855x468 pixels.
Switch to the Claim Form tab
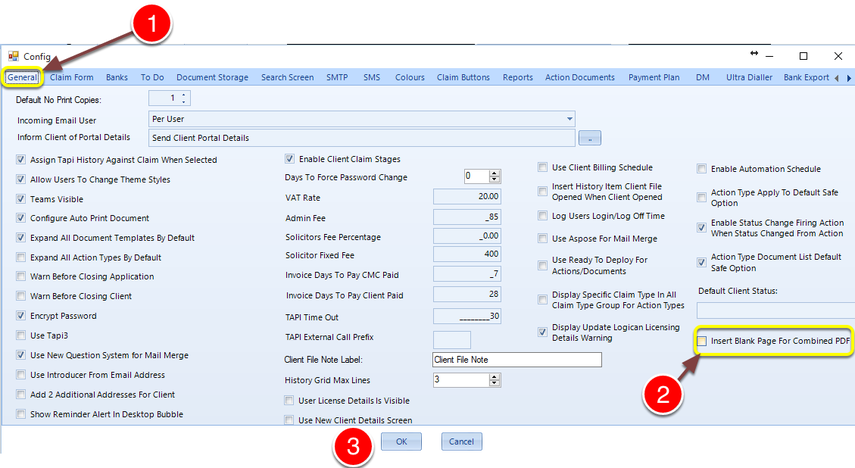click(71, 77)
